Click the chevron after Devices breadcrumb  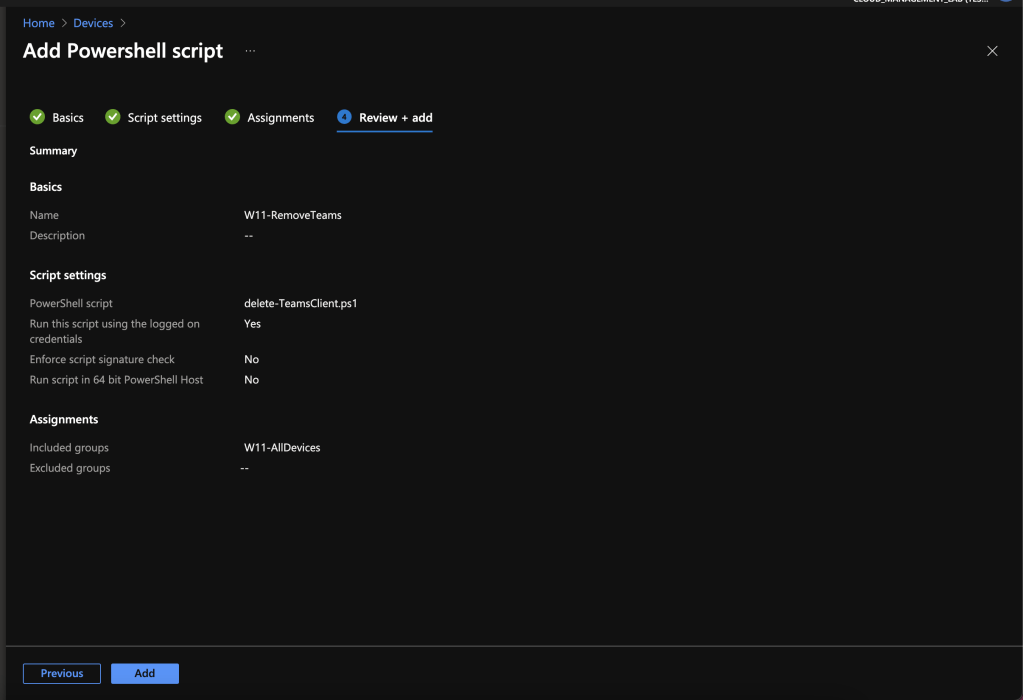coord(123,23)
